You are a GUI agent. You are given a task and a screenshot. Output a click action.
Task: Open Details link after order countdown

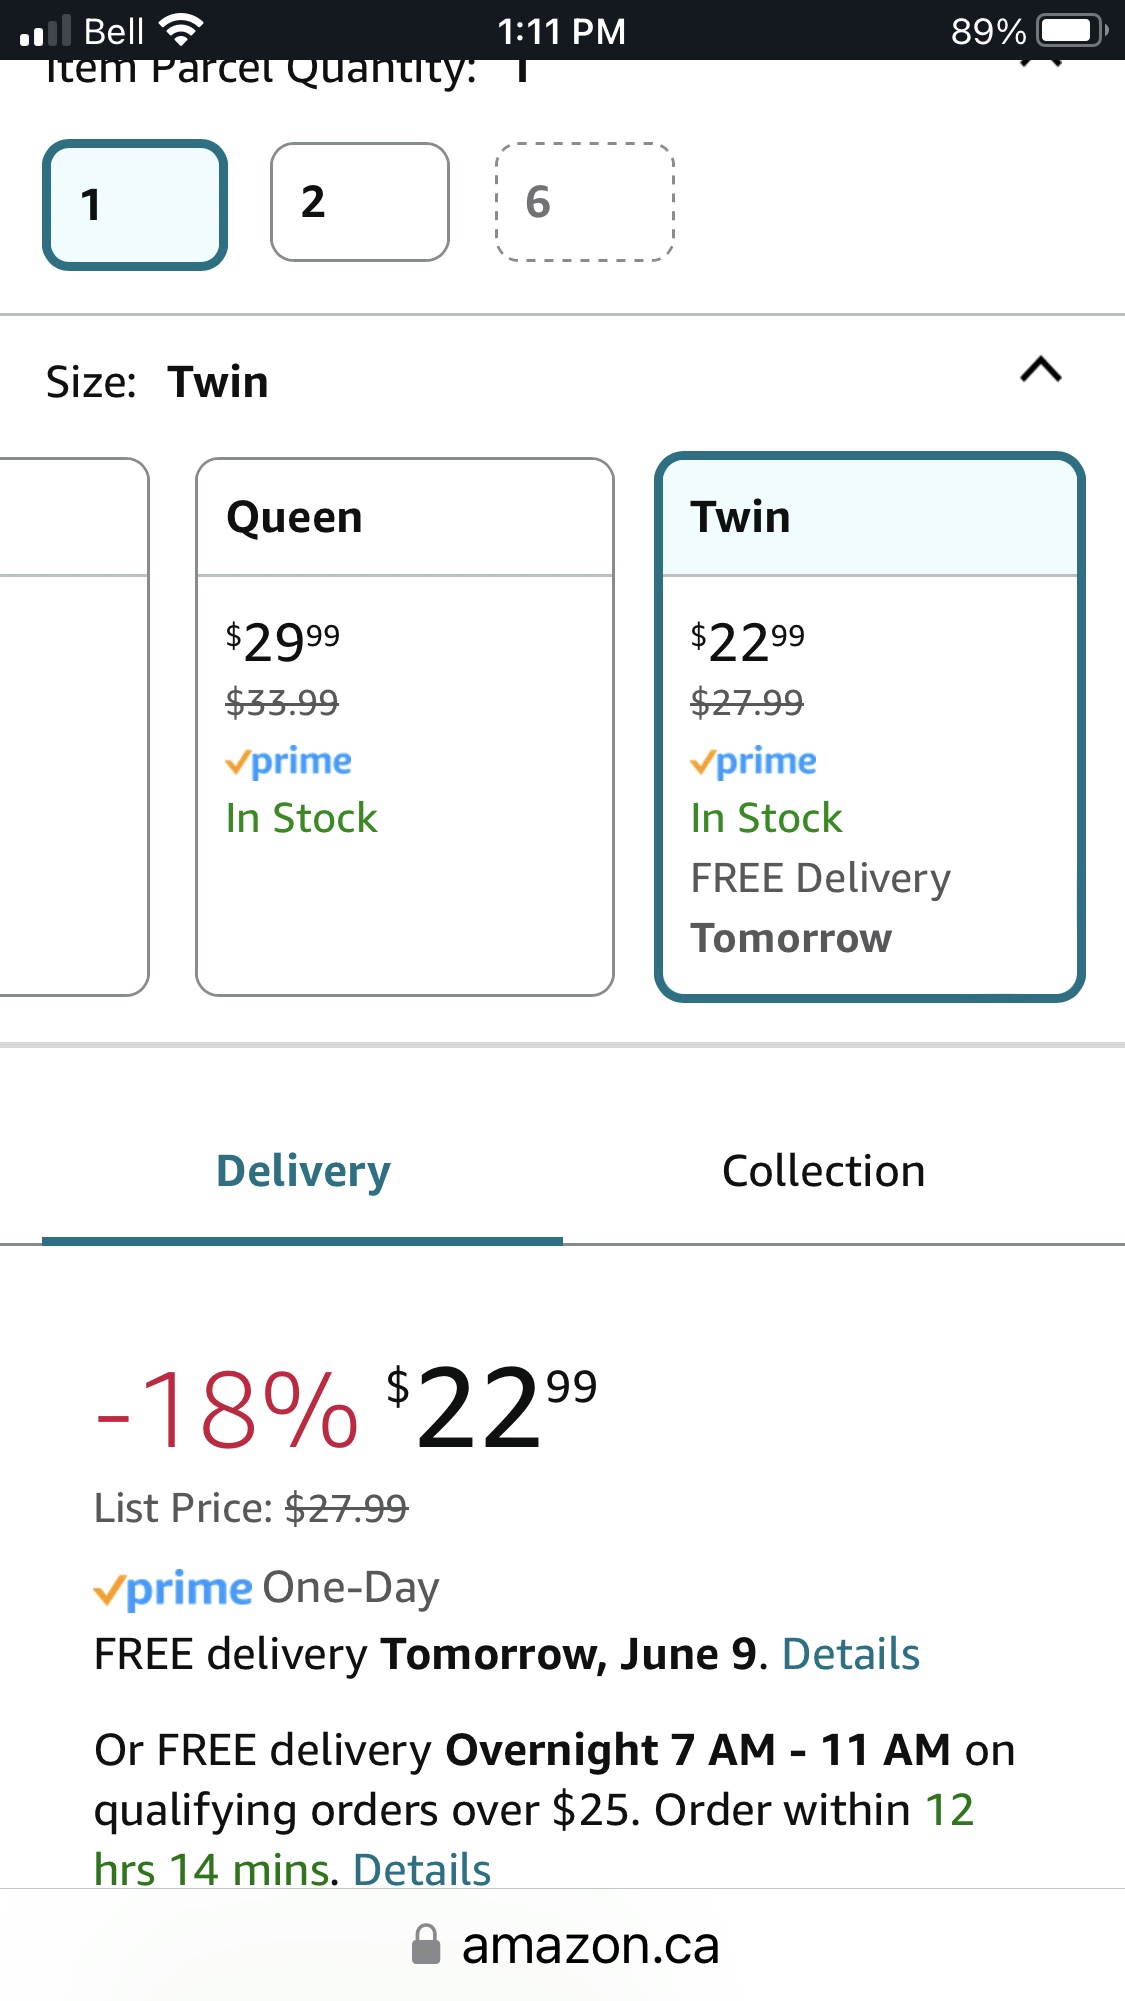pyautogui.click(x=422, y=1869)
